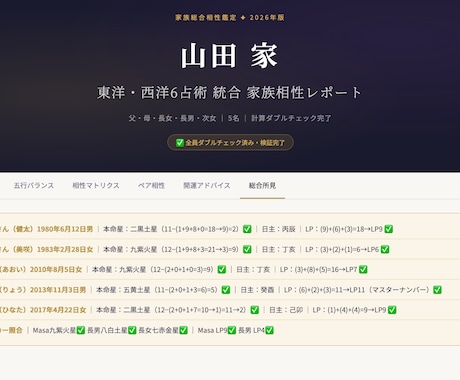Click the 父・母・長女・長男・次女 text
Viewport: 460px width, 380px height.
pos(172,118)
